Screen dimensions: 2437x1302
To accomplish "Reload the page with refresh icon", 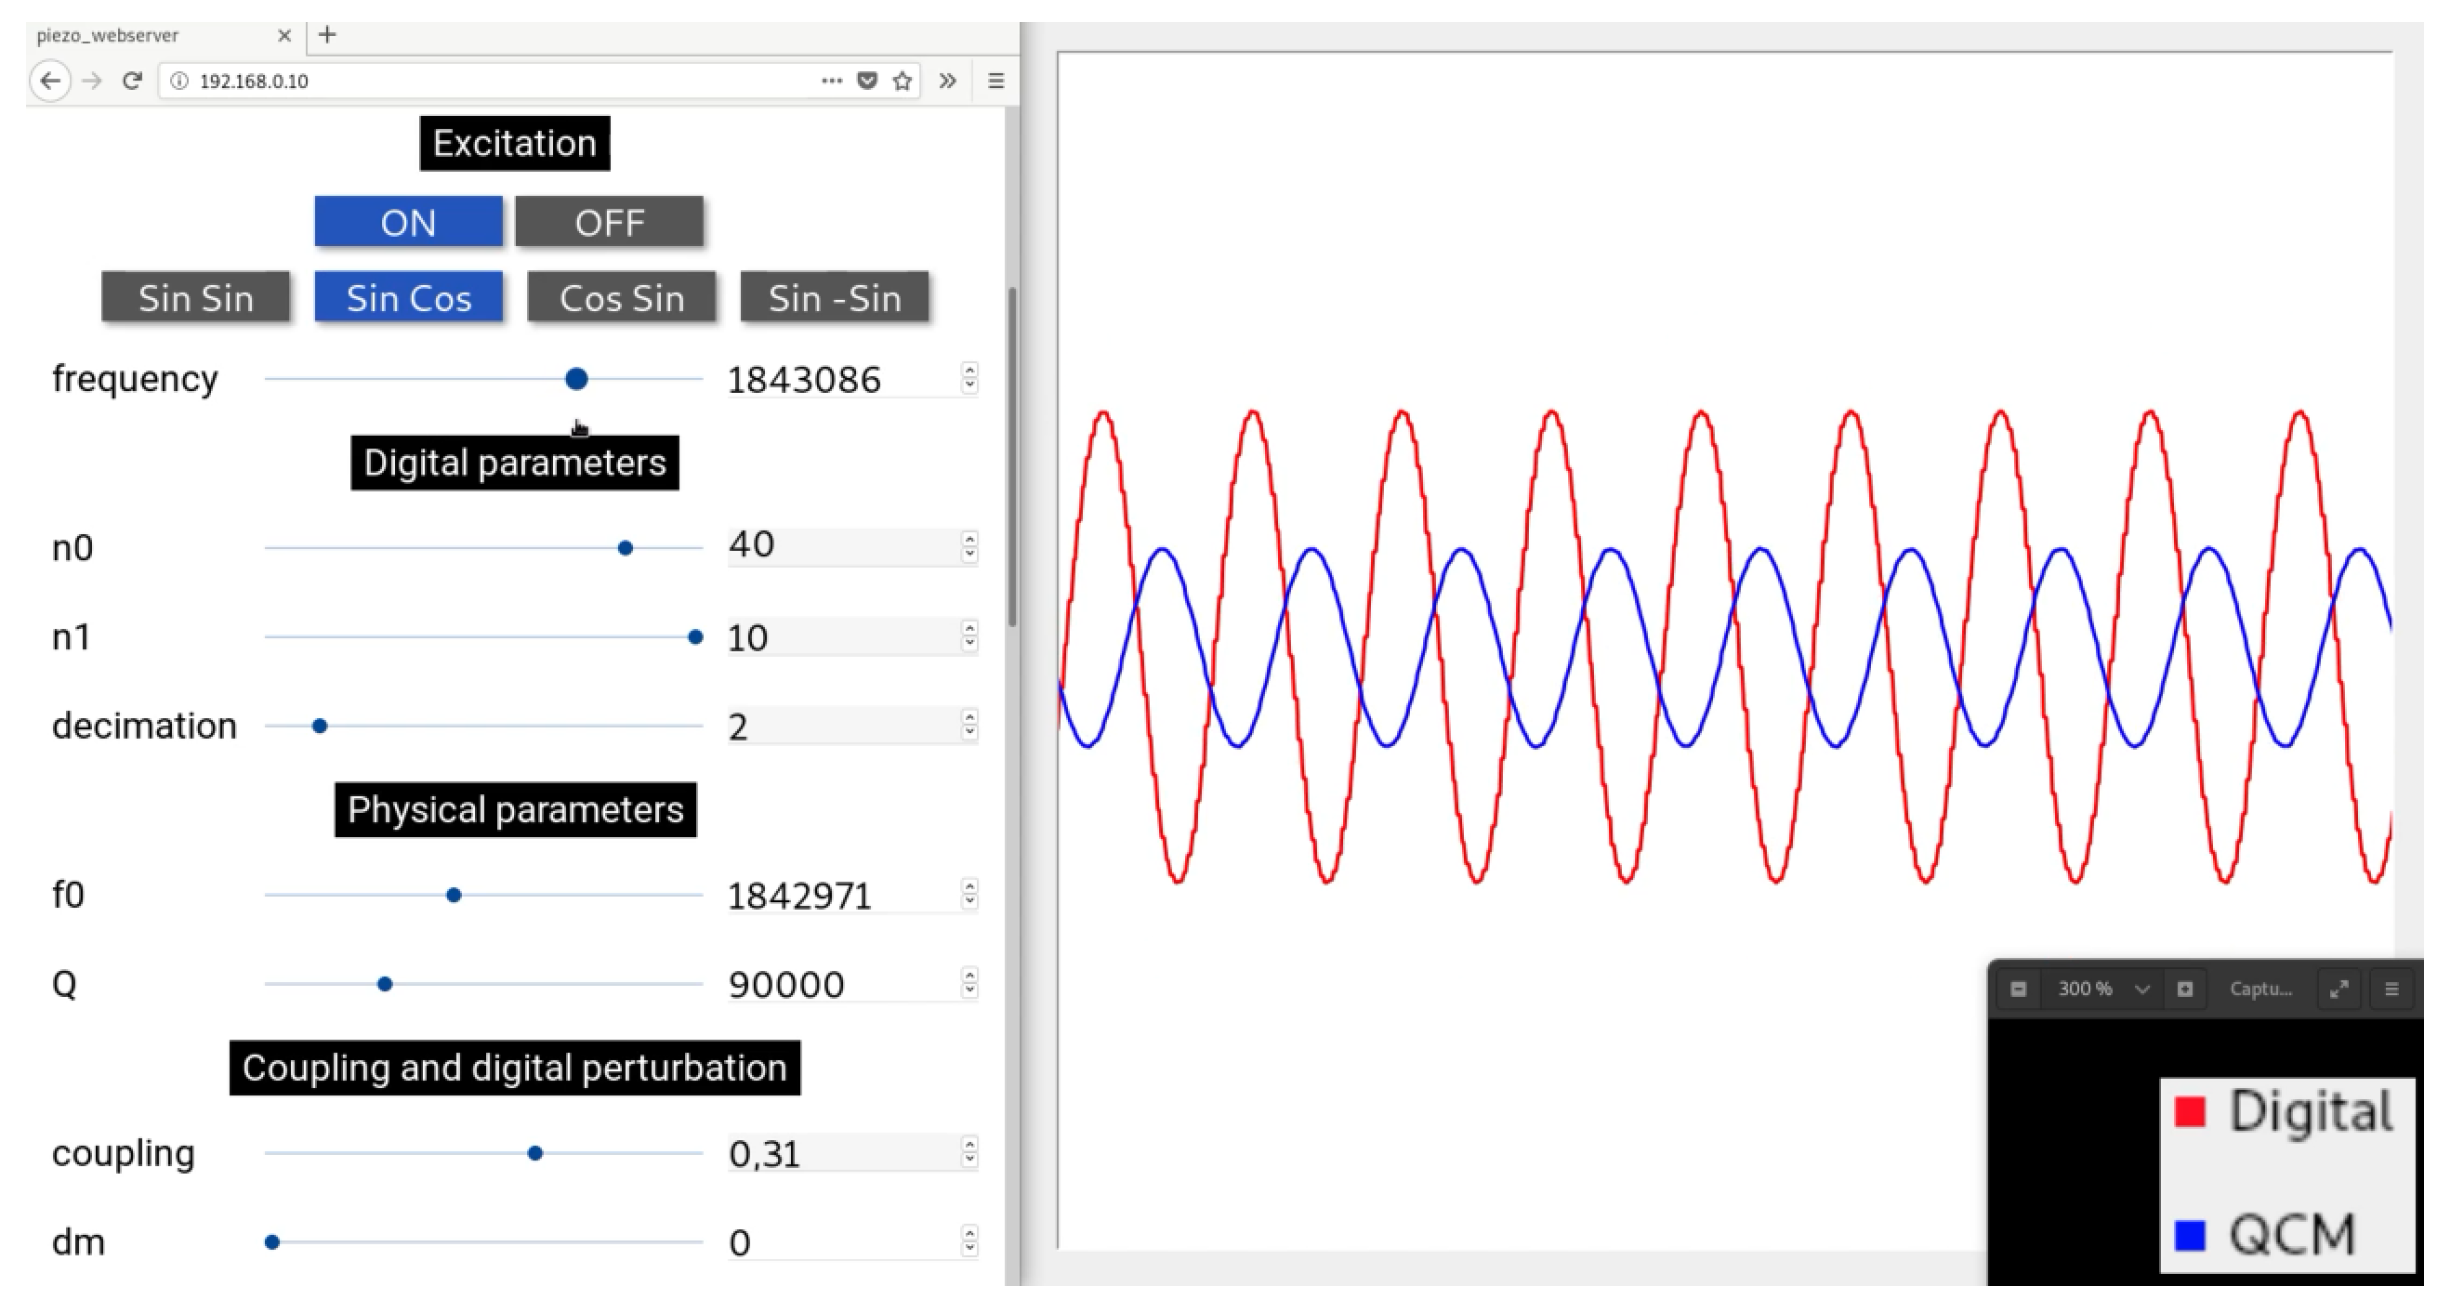I will pos(132,81).
